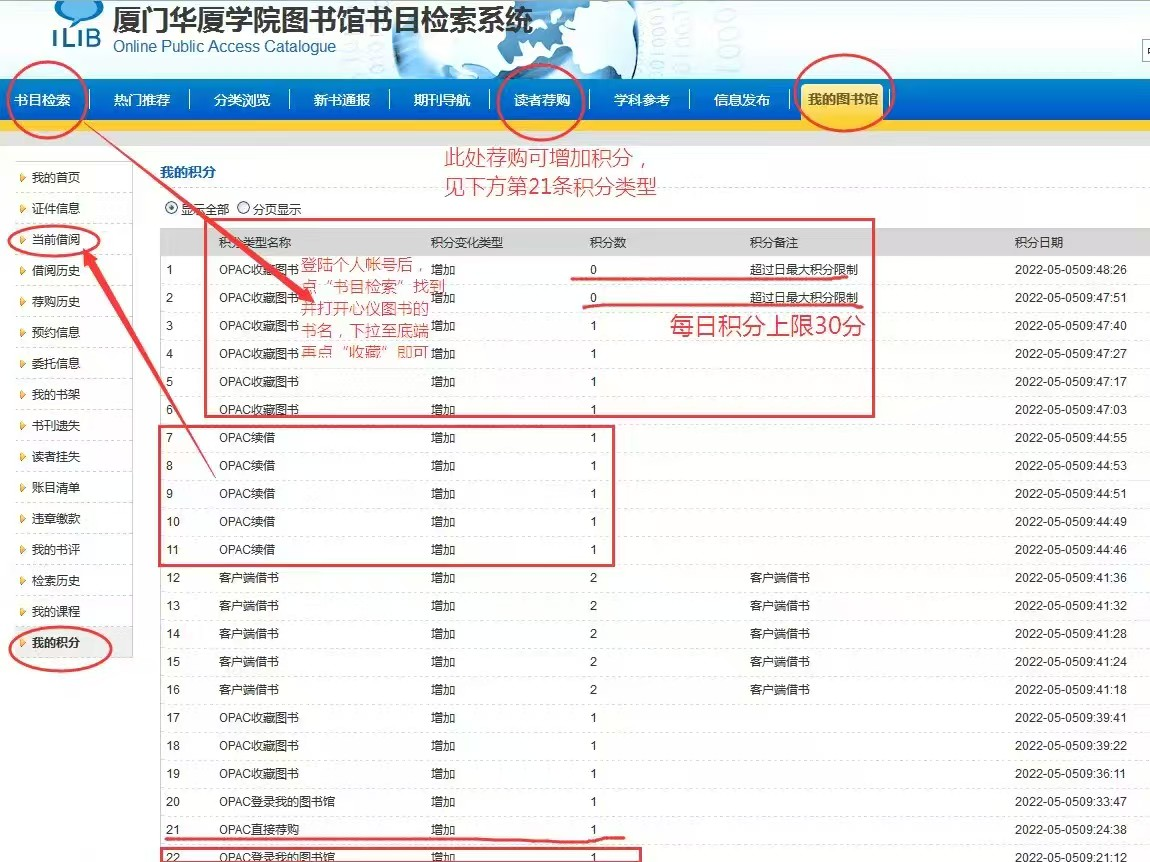
Task: Click the date 2022-05-0509:24:38
Action: click(x=1071, y=829)
